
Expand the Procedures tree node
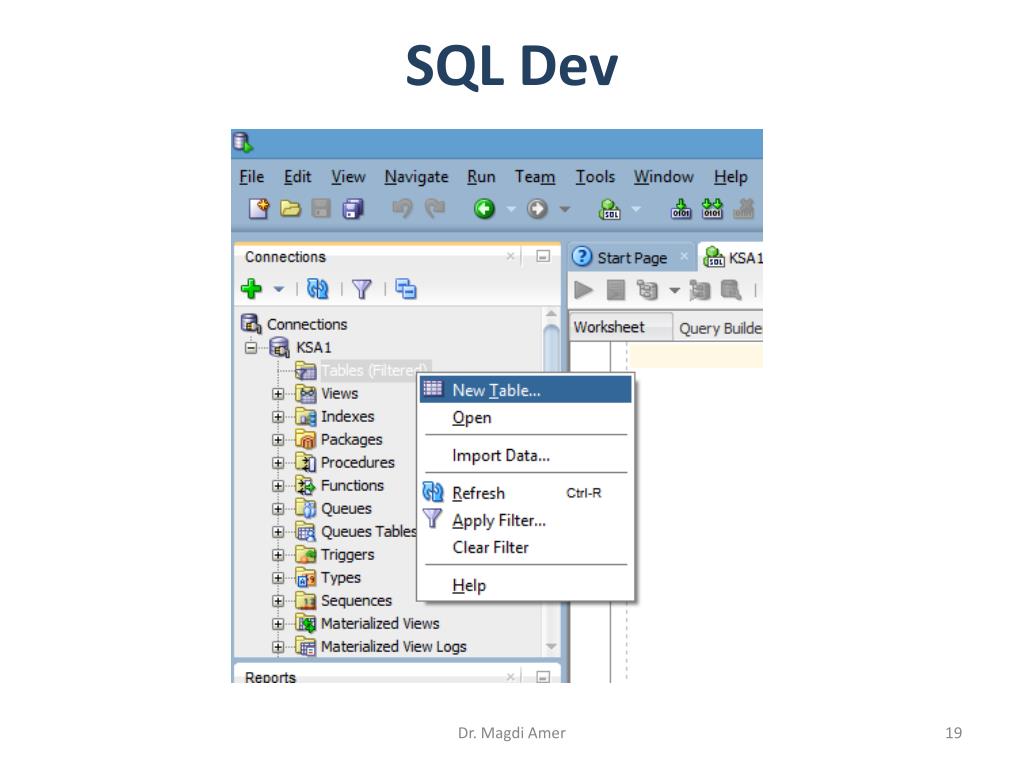click(x=278, y=462)
